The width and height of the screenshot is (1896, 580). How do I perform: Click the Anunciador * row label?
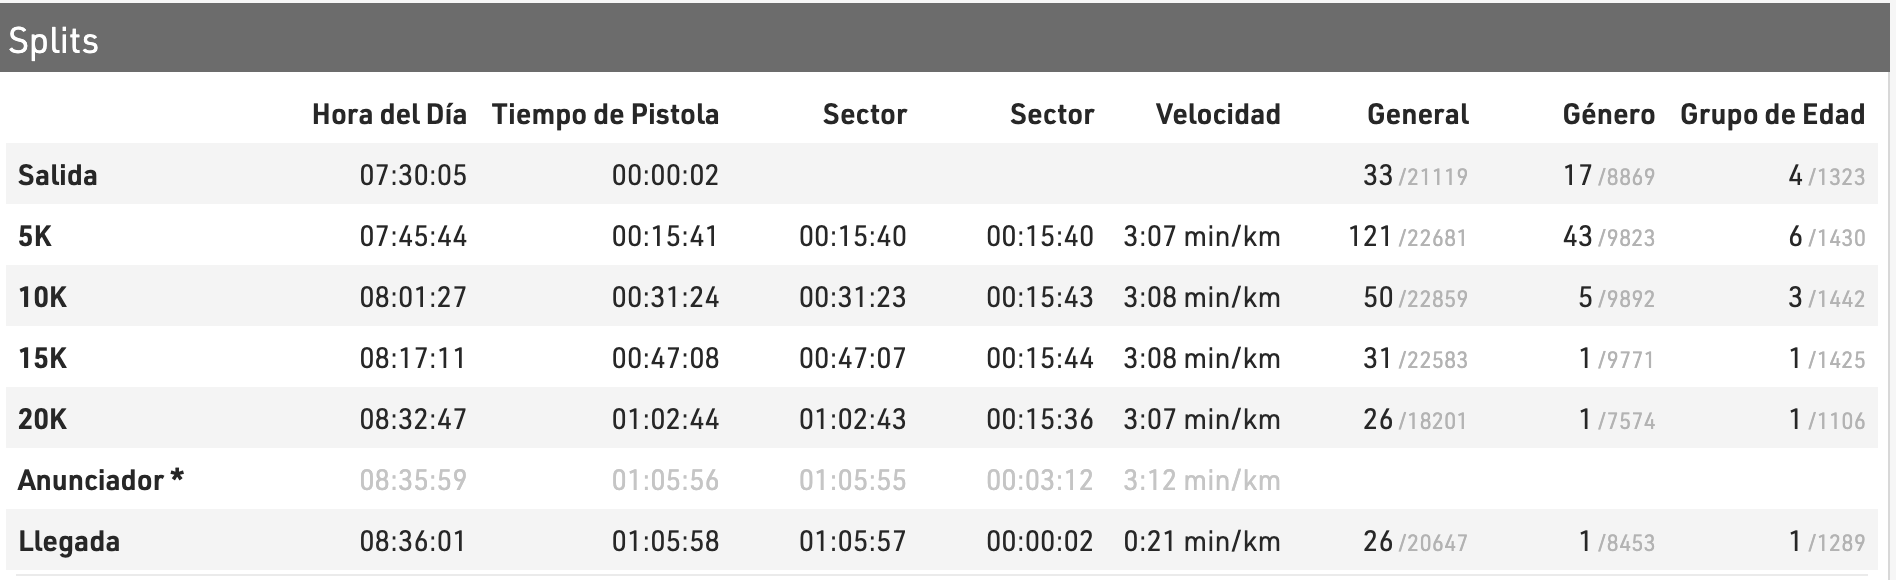pyautogui.click(x=100, y=481)
